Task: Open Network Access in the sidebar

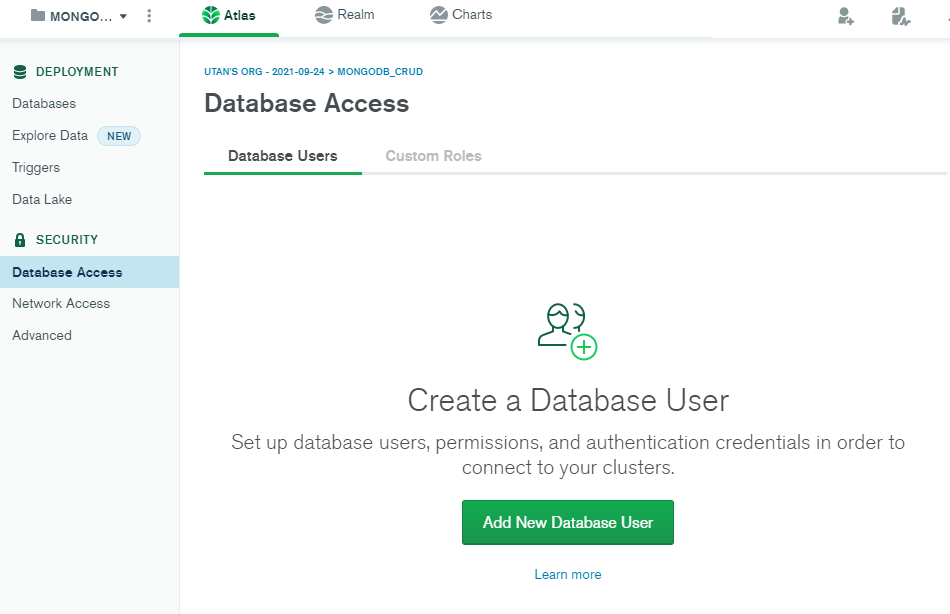Action: [61, 304]
